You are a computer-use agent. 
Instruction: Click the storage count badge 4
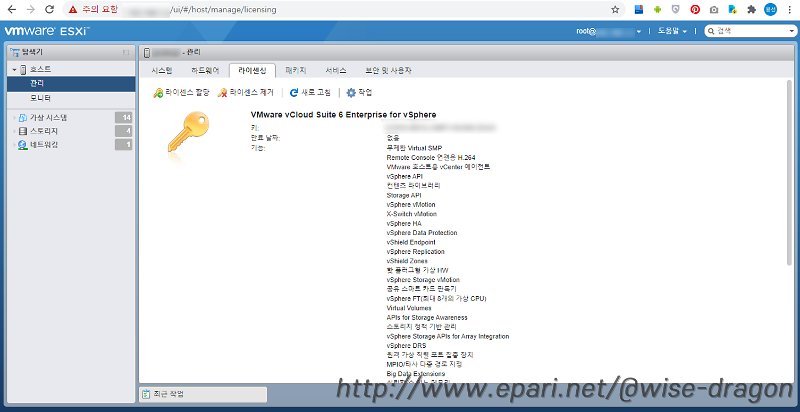click(123, 132)
